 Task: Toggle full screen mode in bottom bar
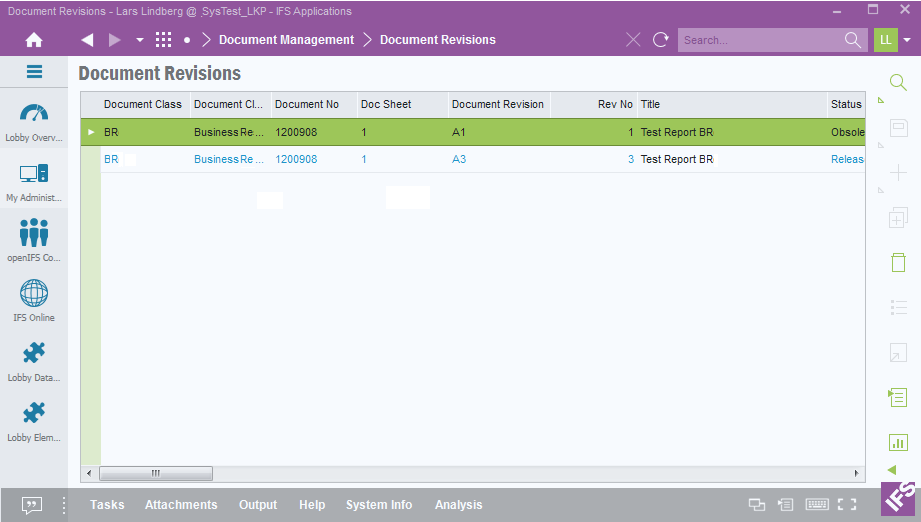click(x=847, y=505)
